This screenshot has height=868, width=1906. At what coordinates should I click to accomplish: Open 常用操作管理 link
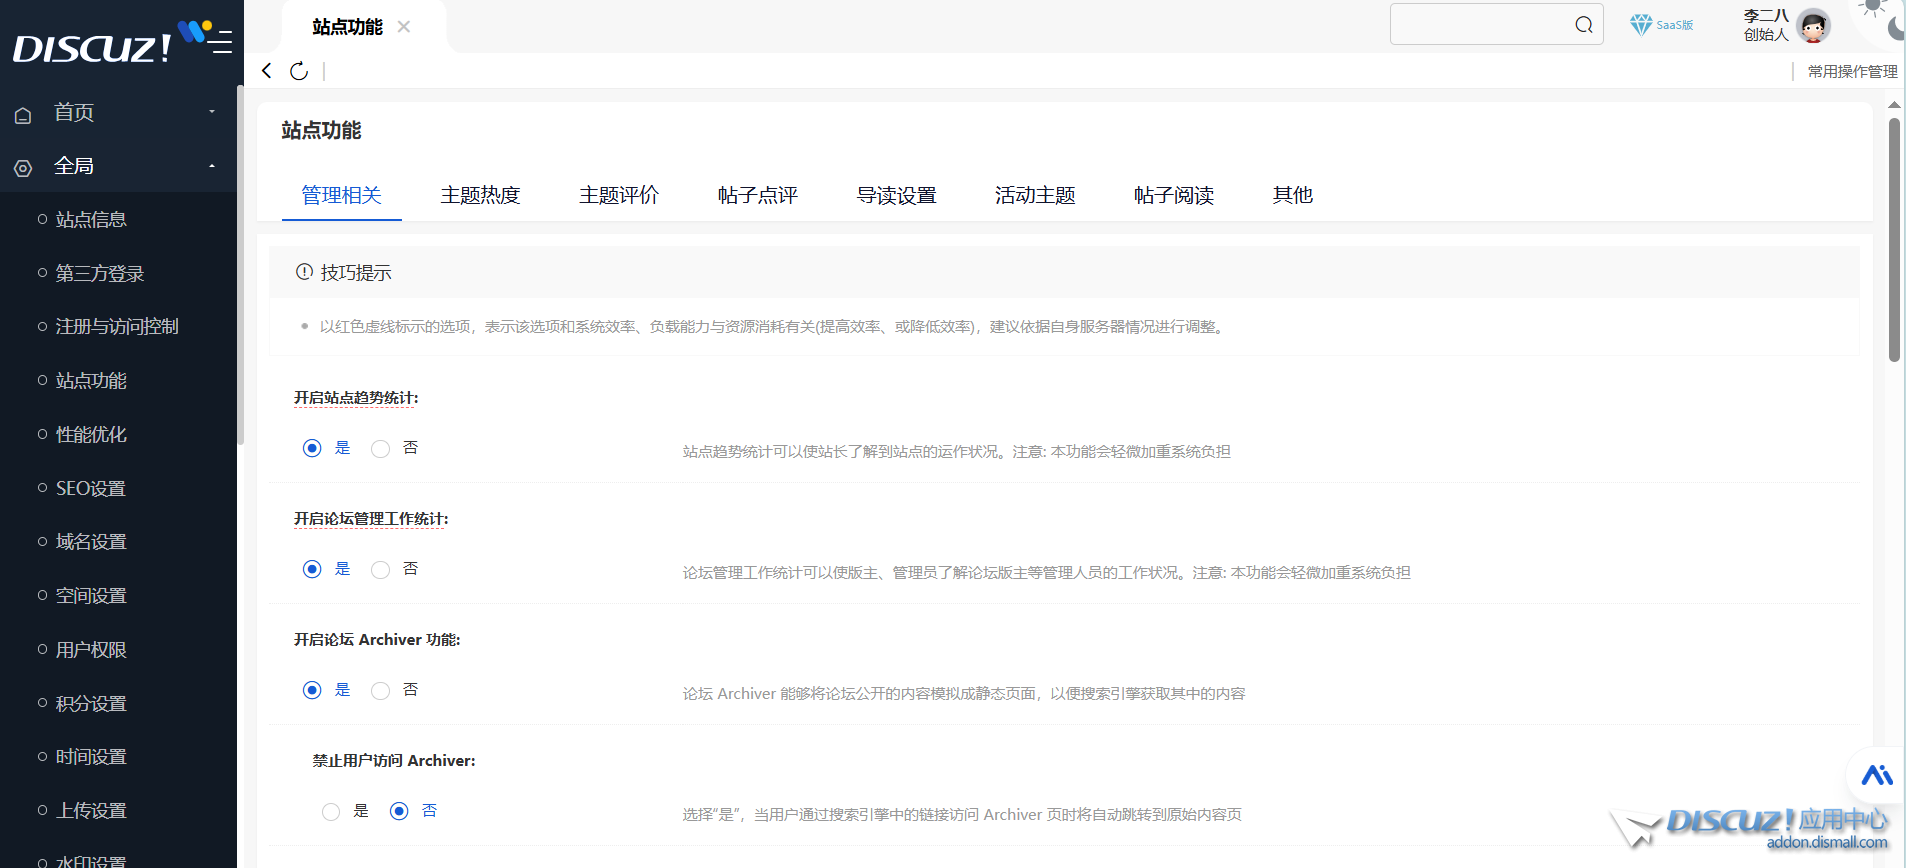pos(1852,71)
